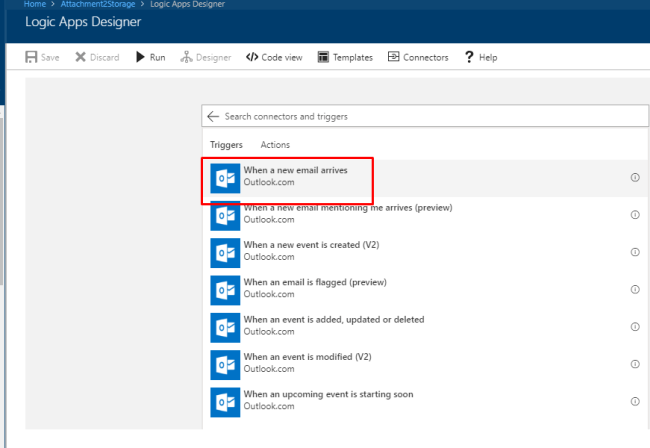Select 'When an upcoming event is starting soon'
Image resolution: width=650 pixels, height=448 pixels.
point(328,394)
